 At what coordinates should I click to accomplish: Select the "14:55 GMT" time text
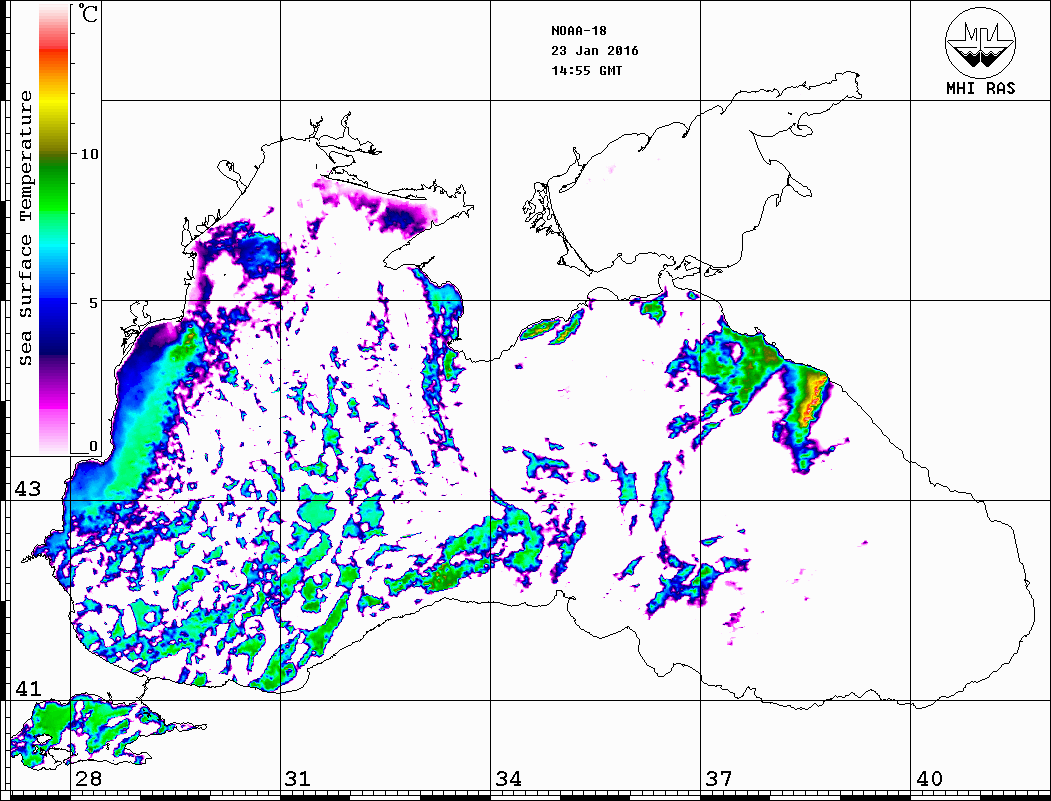[586, 70]
